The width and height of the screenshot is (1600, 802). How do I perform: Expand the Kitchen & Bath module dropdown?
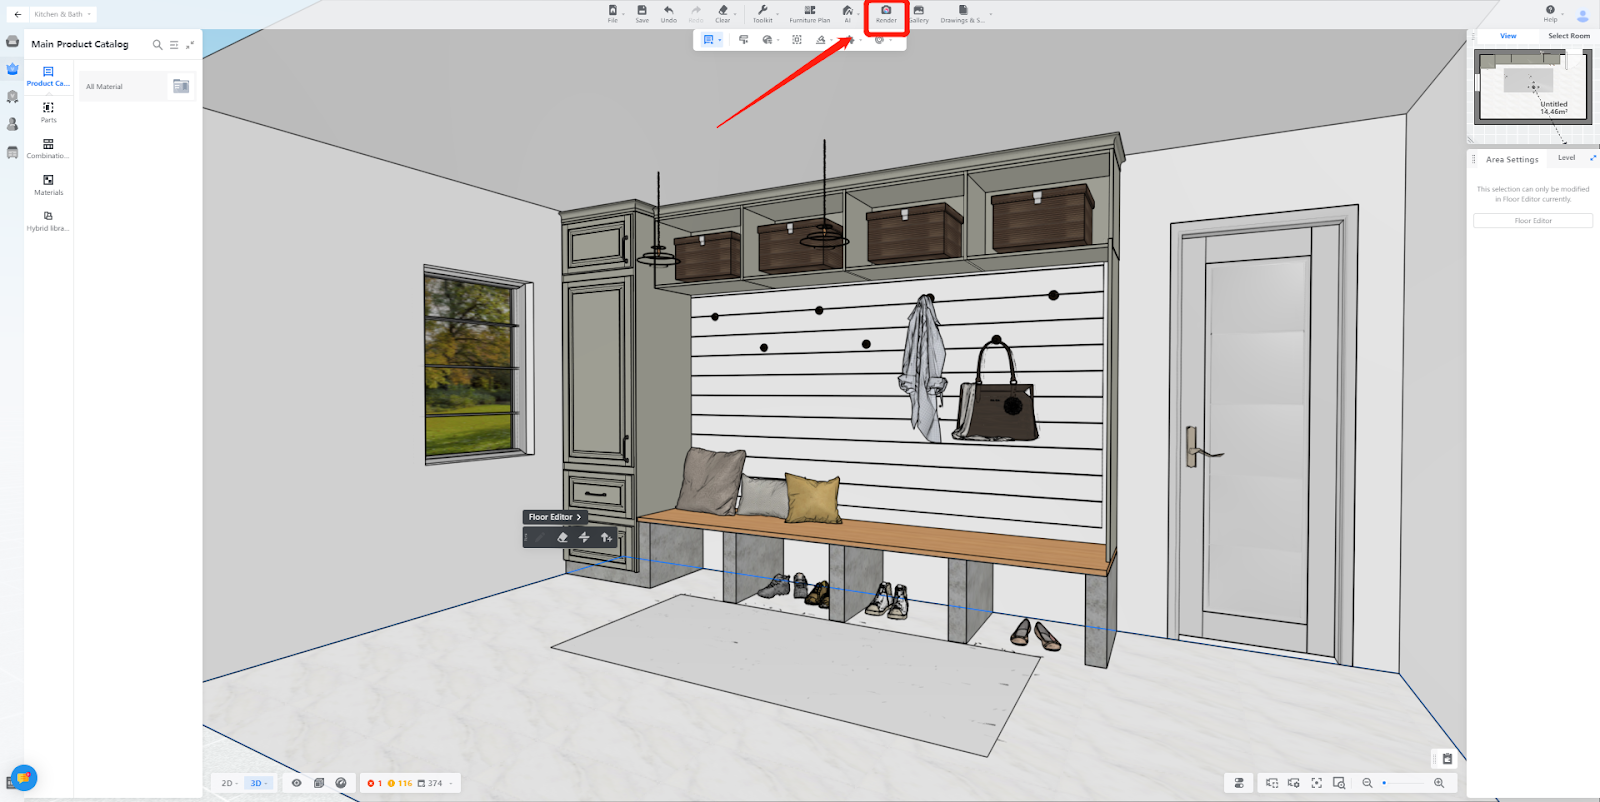click(63, 14)
